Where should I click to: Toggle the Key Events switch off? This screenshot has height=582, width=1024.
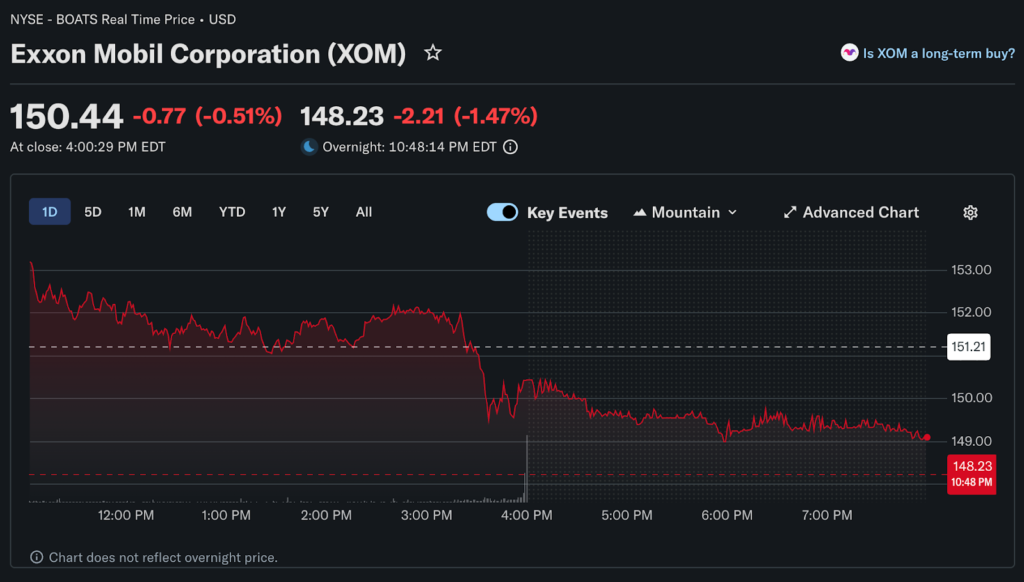click(x=502, y=212)
